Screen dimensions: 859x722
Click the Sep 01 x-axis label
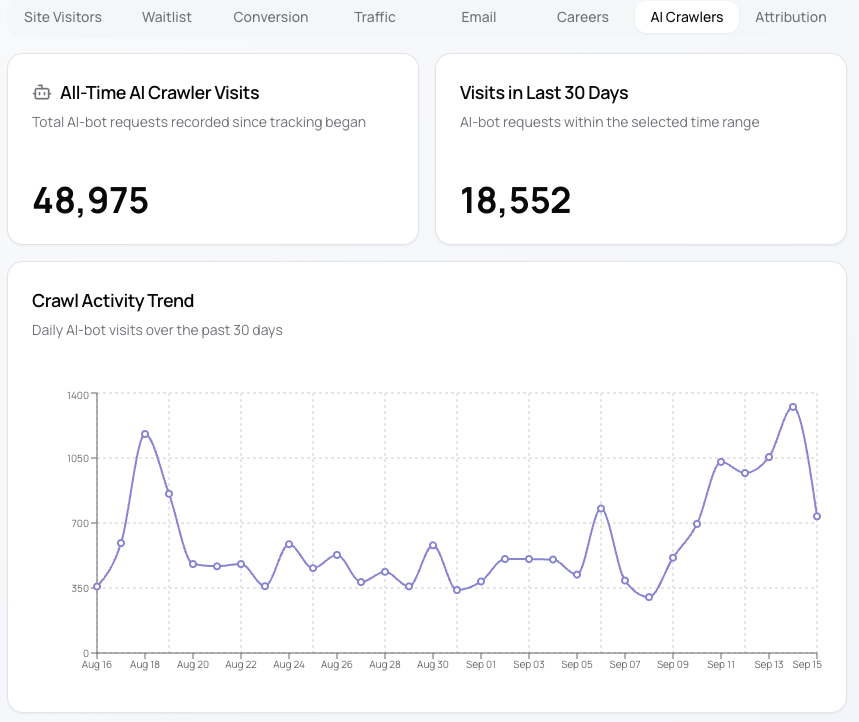click(481, 664)
